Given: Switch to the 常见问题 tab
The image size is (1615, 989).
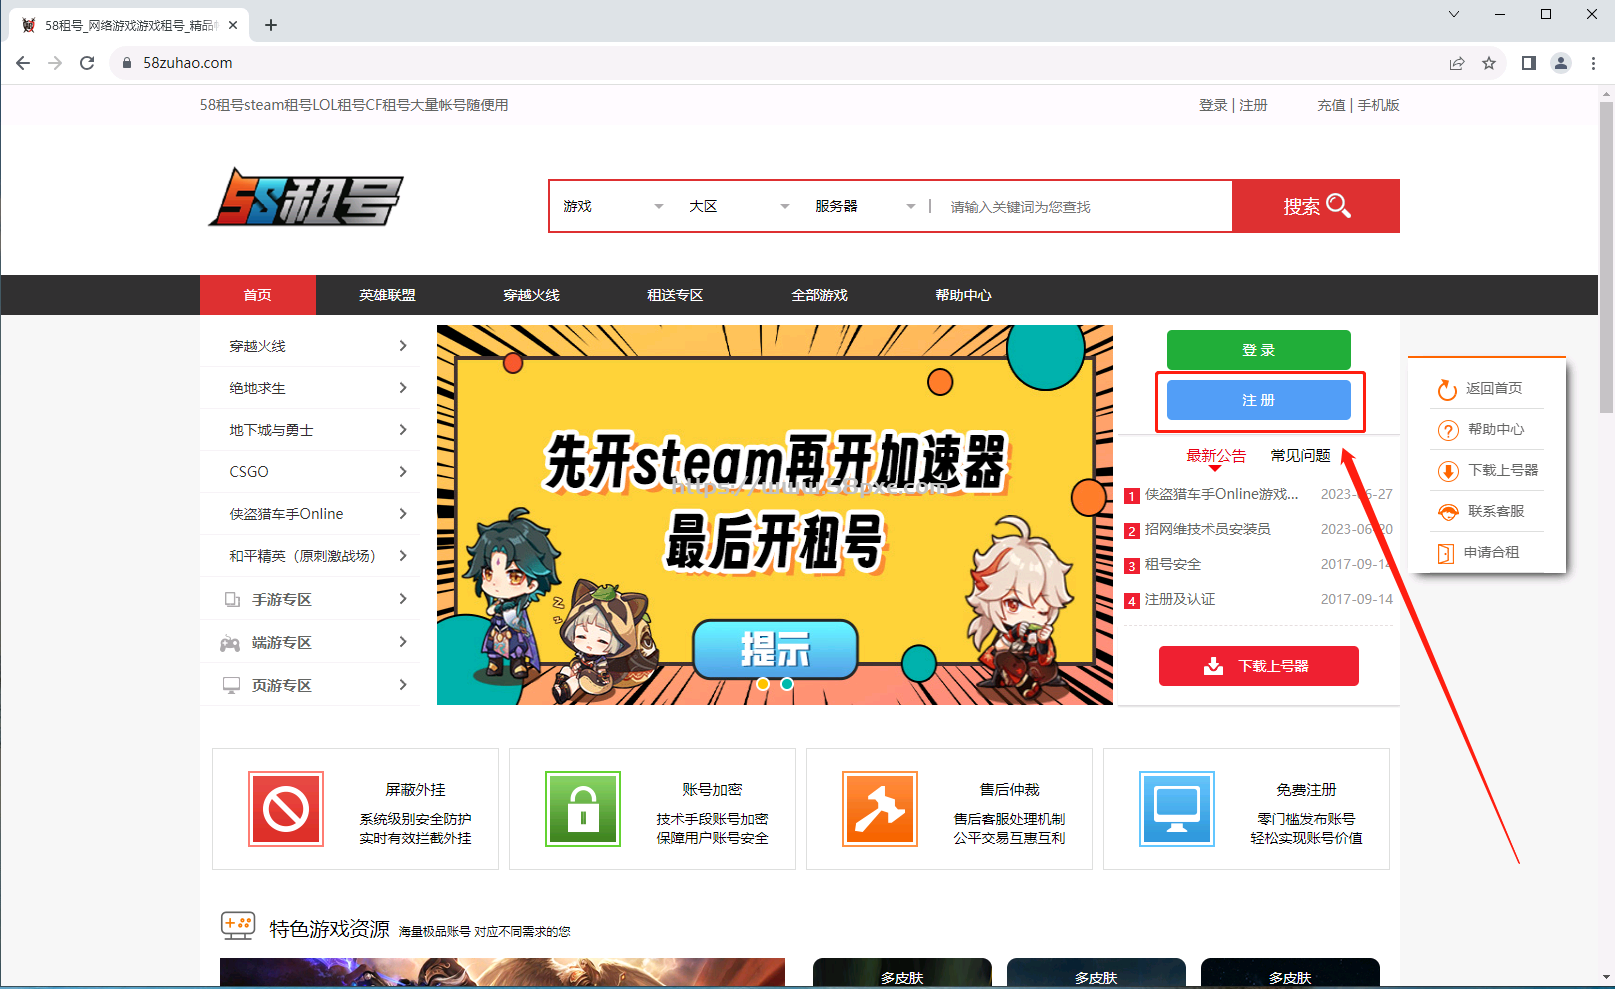Looking at the screenshot, I should [x=1300, y=456].
